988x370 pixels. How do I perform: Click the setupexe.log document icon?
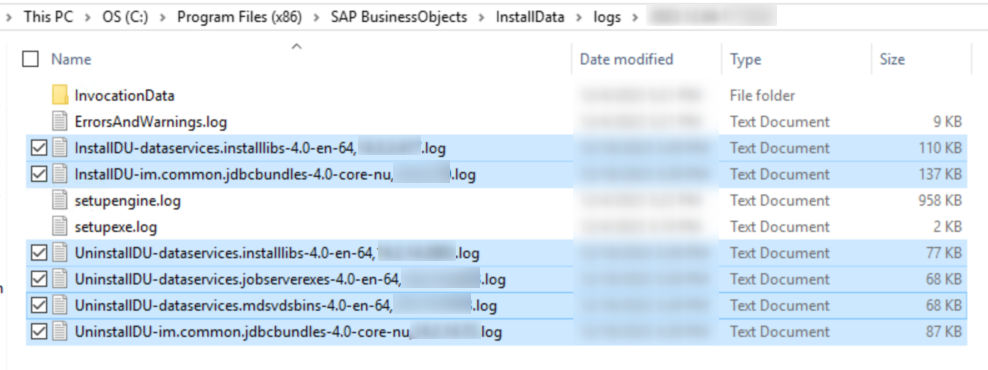60,227
